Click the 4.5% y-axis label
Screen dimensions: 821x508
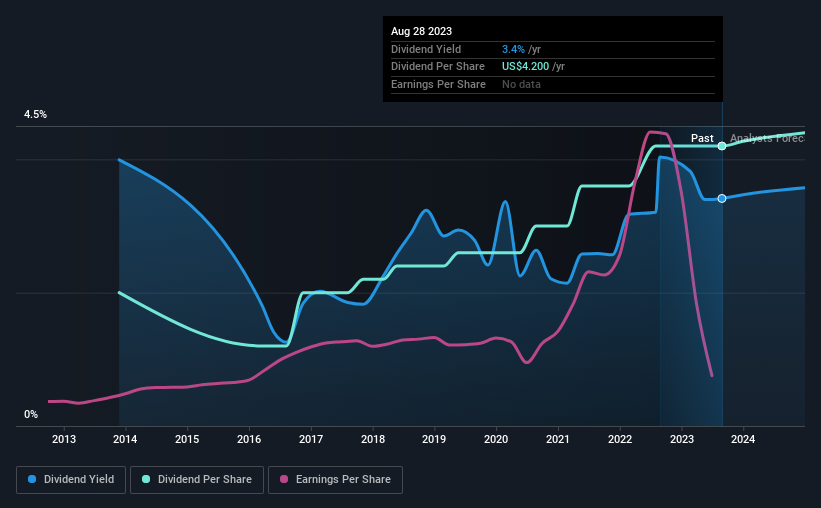[35, 115]
